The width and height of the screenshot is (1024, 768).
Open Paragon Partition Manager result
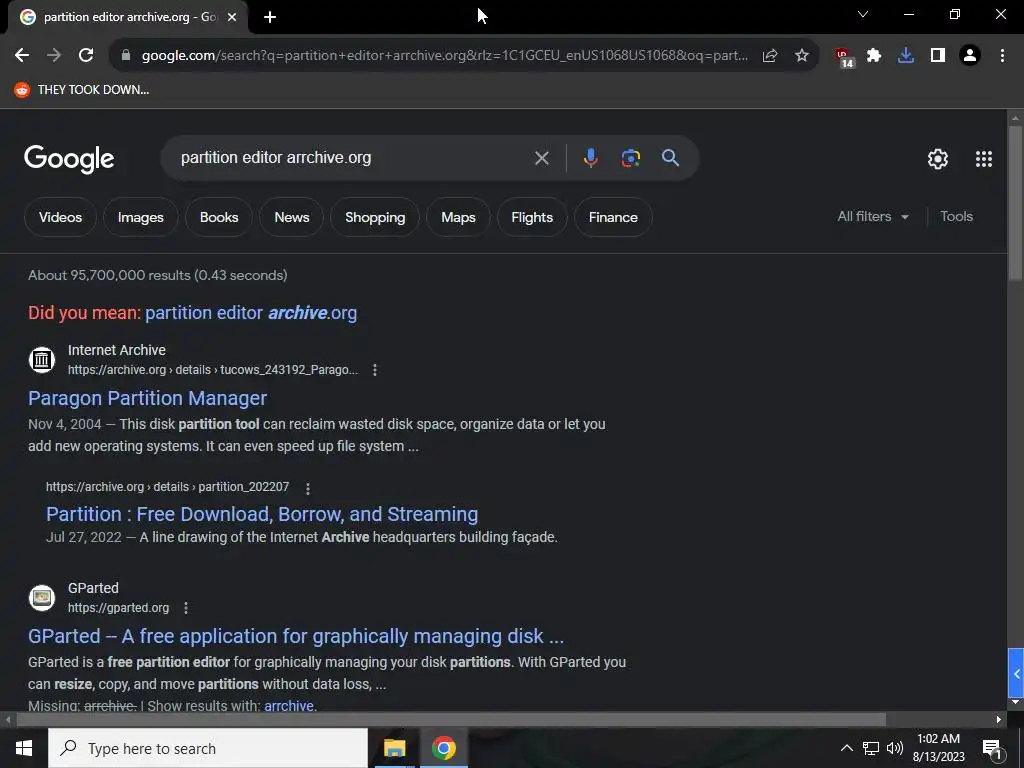148,398
